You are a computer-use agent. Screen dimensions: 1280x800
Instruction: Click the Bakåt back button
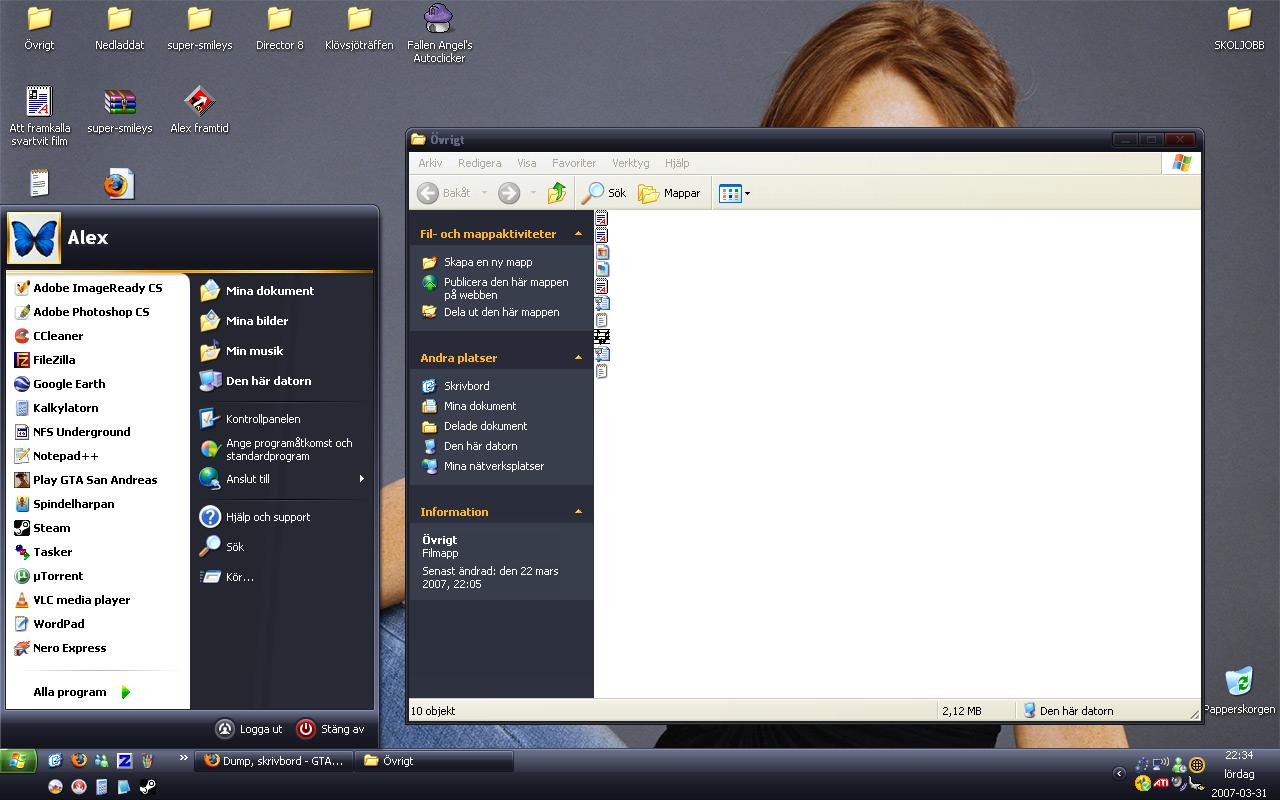444,193
